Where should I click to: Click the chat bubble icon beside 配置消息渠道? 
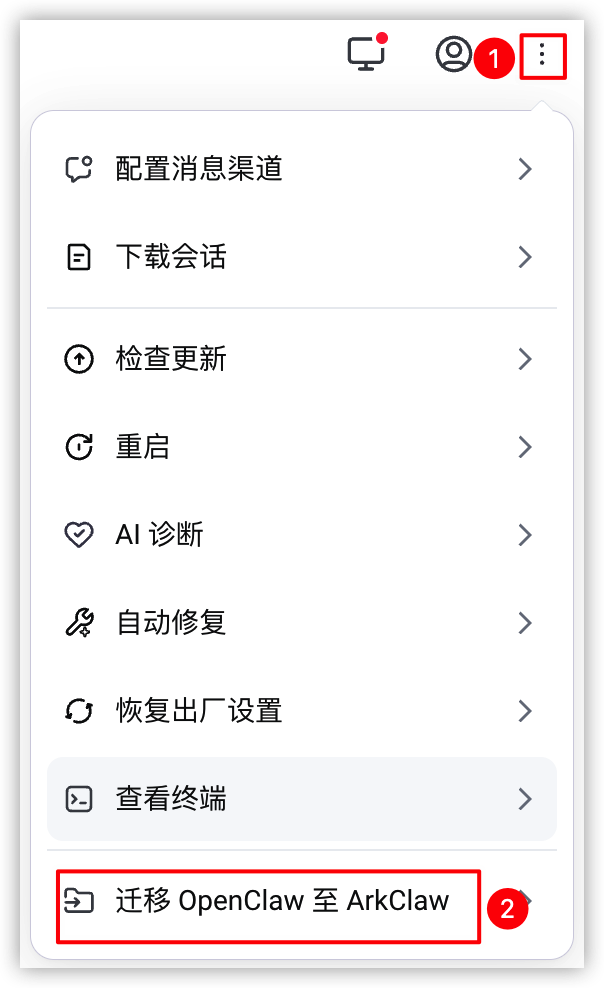(x=79, y=169)
